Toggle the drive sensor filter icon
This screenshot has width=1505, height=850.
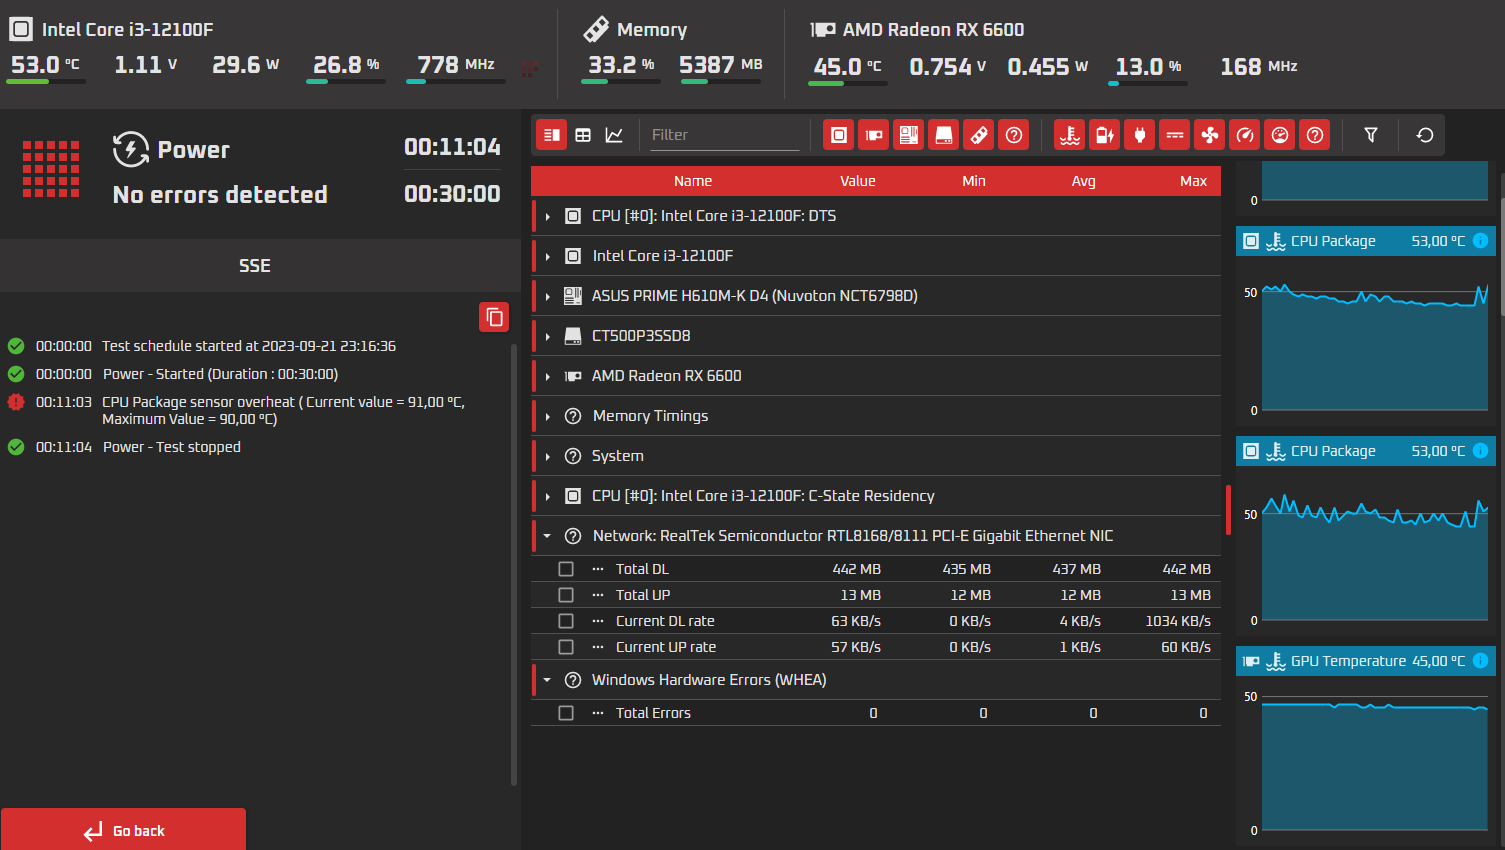pyautogui.click(x=944, y=135)
